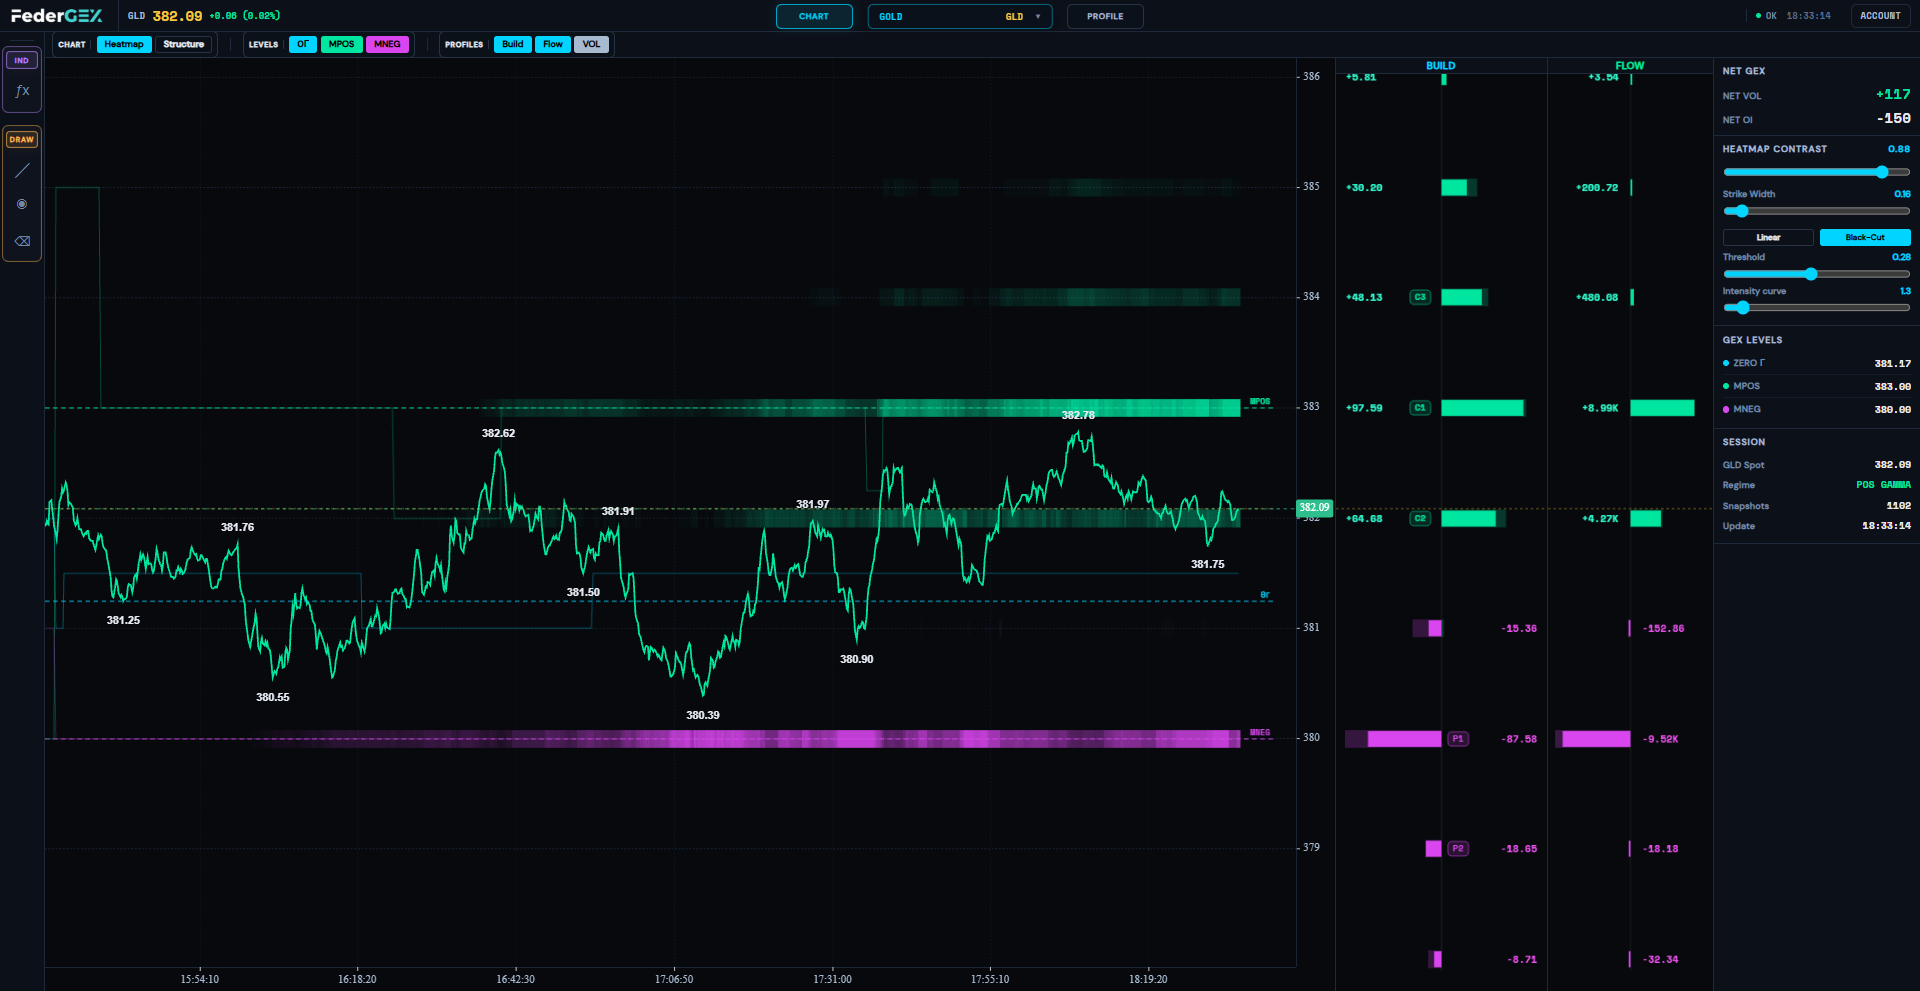Toggle the Structure chart mode

point(183,44)
